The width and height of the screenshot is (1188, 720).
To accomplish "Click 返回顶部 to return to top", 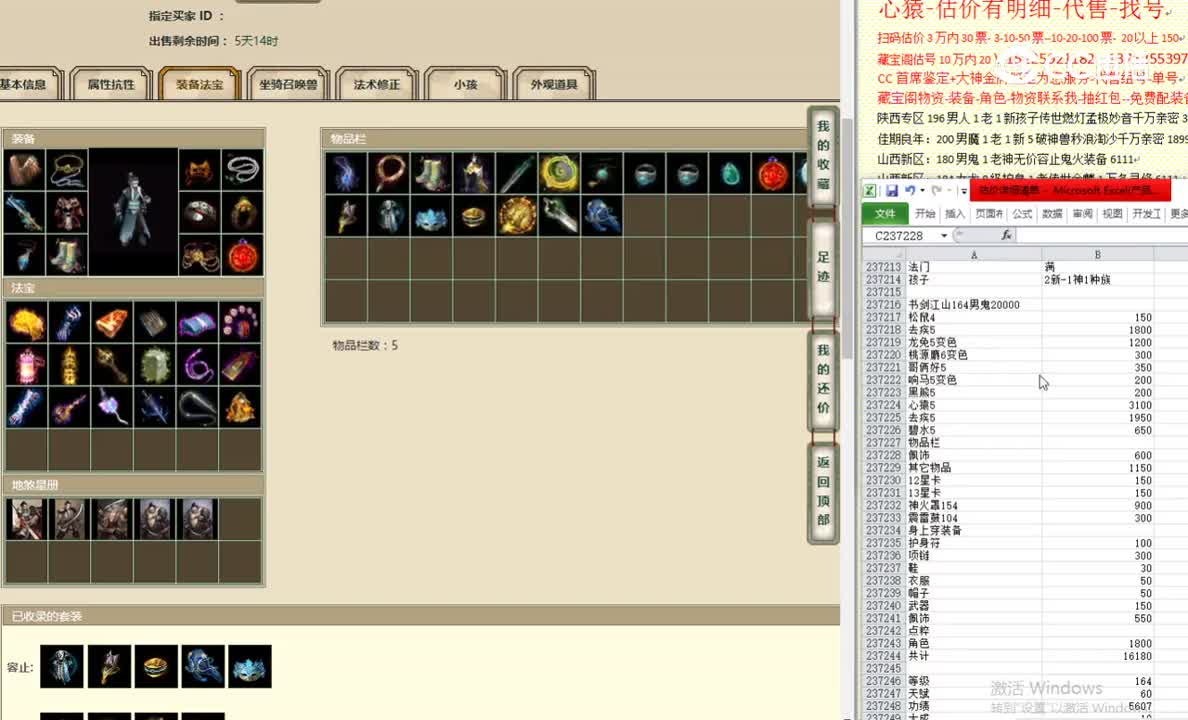I will [823, 491].
